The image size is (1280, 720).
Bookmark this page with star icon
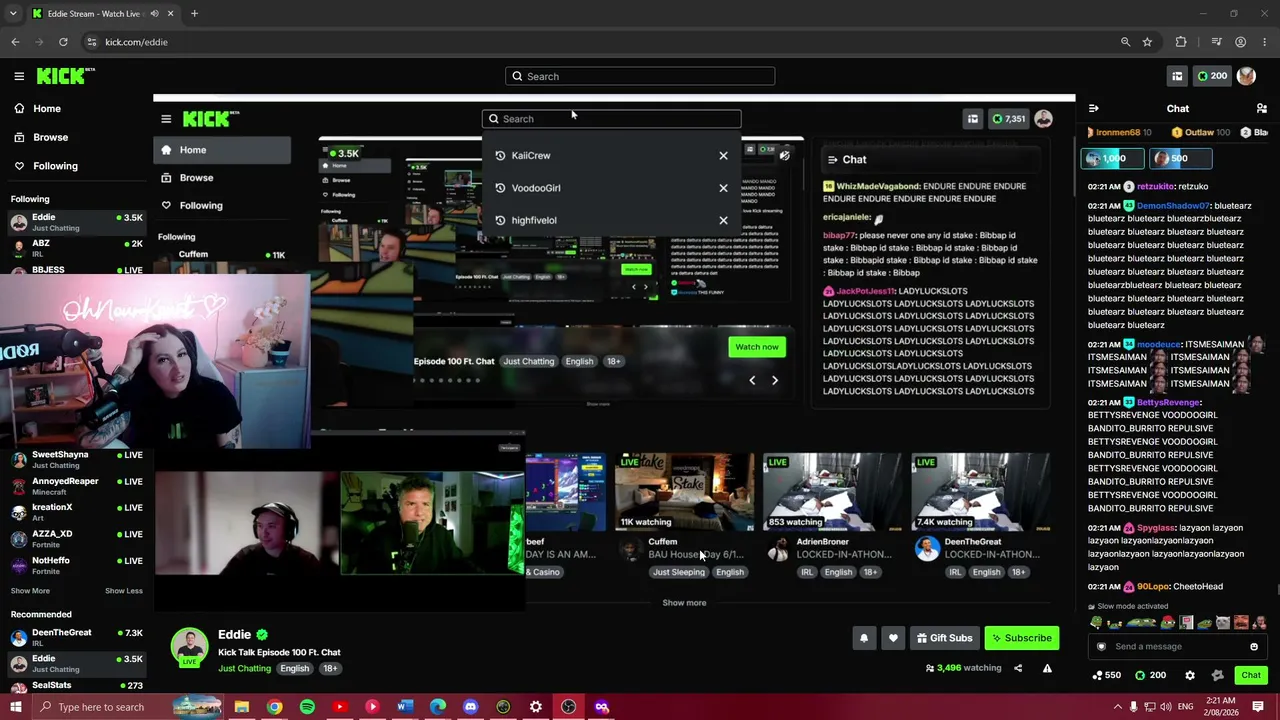pos(1147,42)
